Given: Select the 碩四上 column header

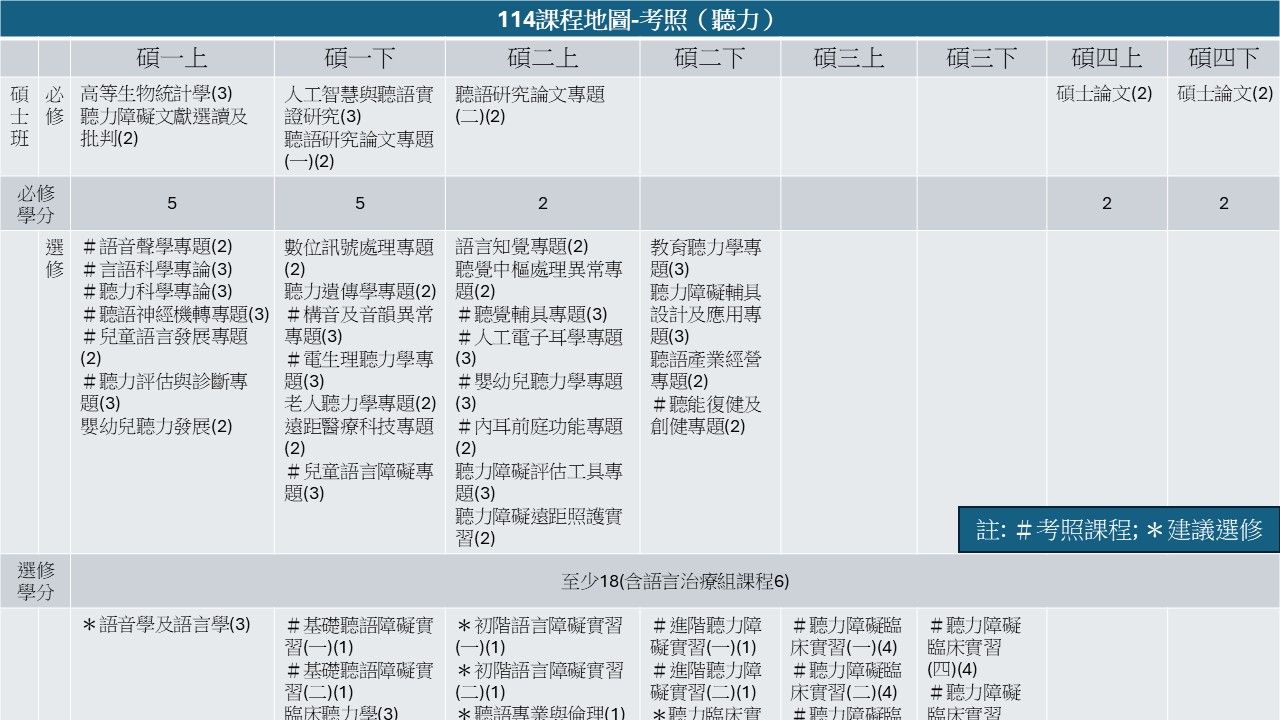Looking at the screenshot, I should pos(1107,57).
